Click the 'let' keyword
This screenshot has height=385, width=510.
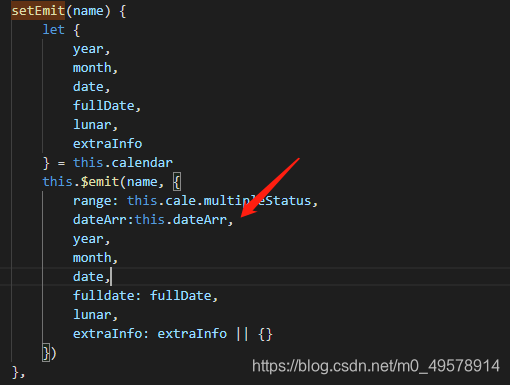[53, 30]
